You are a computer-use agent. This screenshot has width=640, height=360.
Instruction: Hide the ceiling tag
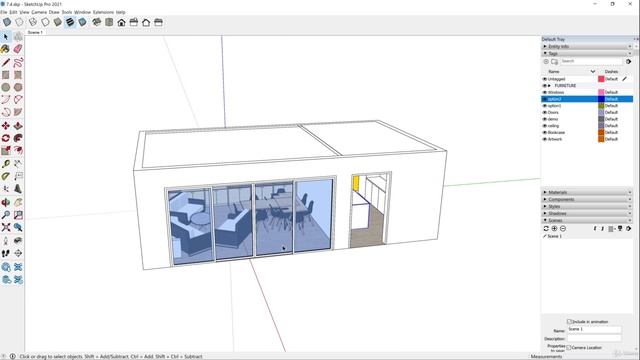(544, 126)
